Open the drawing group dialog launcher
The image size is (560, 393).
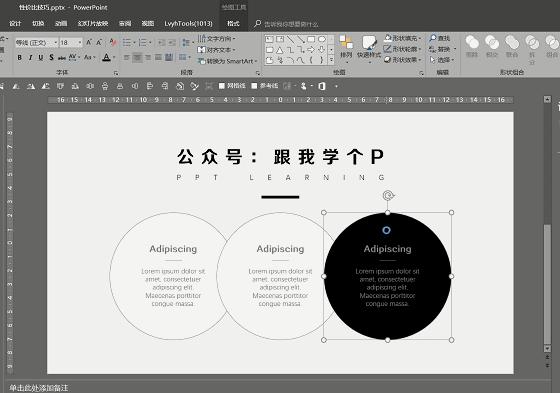click(421, 73)
